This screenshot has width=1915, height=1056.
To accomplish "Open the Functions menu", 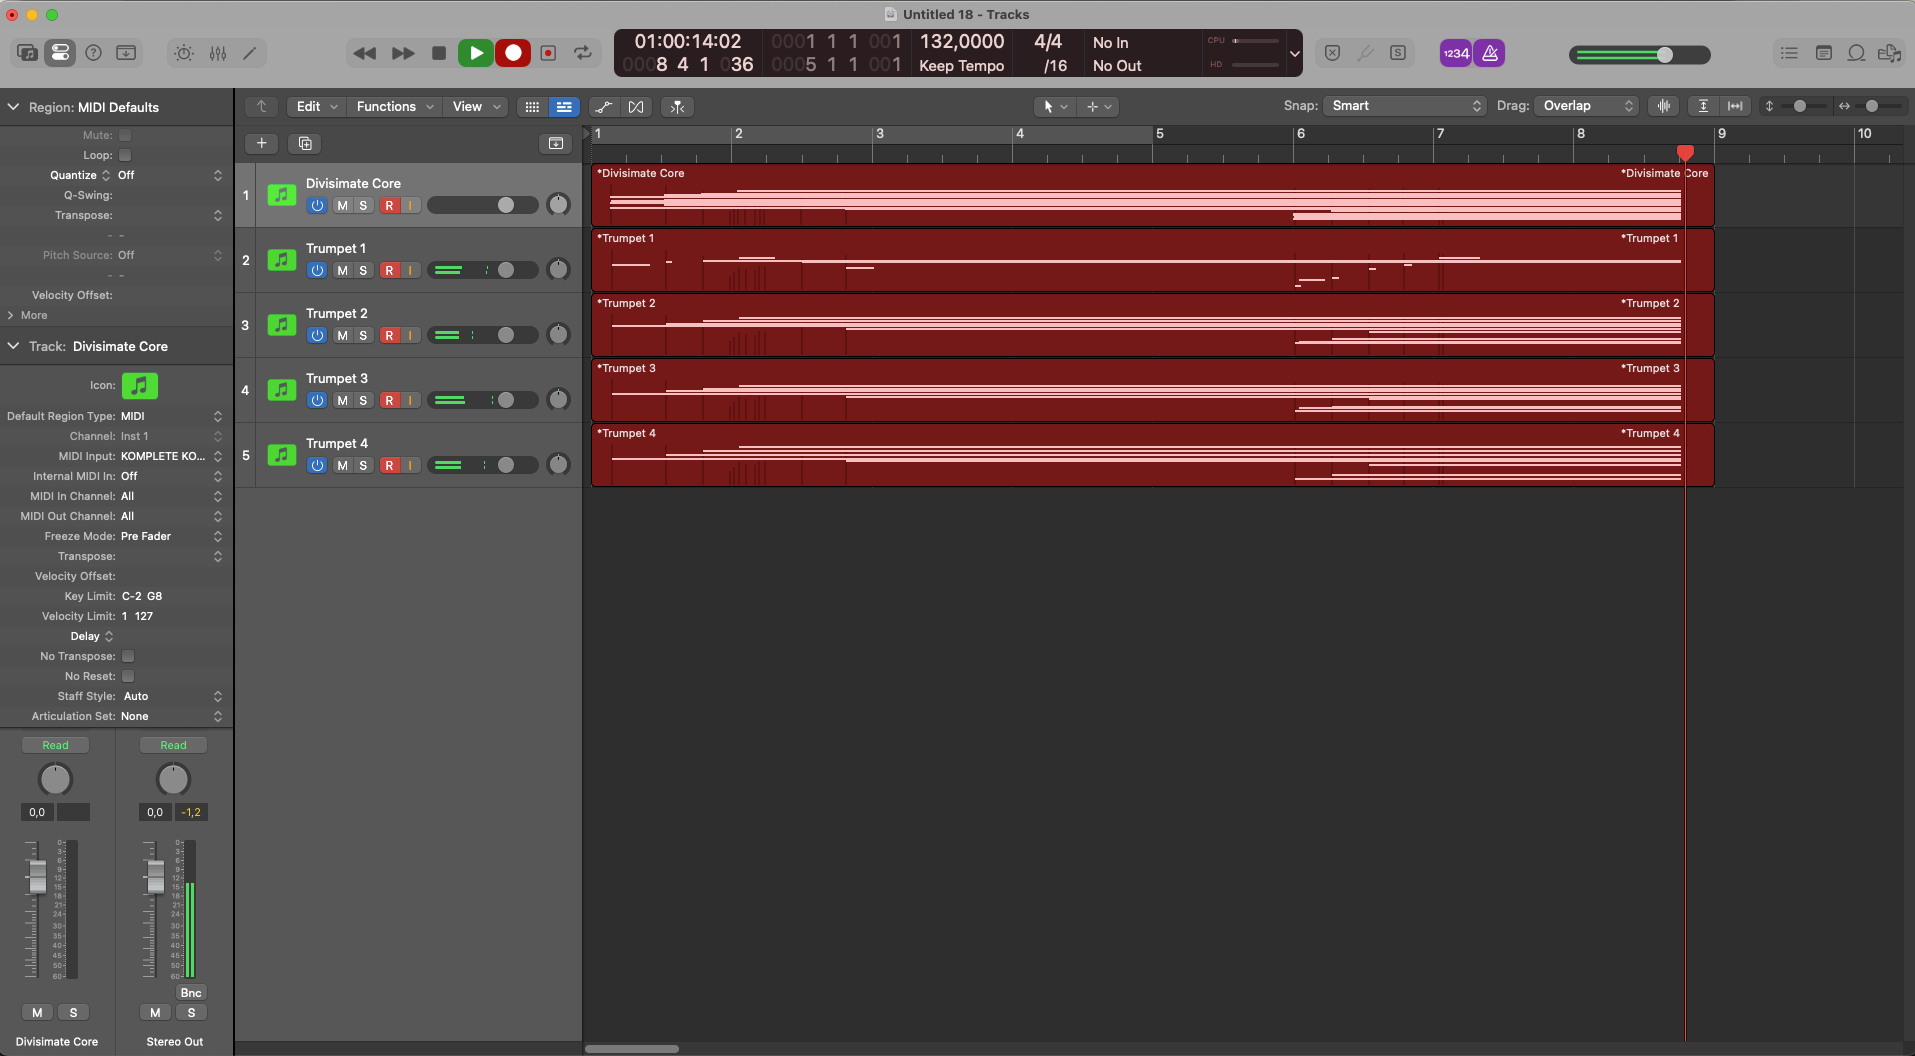I will tap(394, 106).
